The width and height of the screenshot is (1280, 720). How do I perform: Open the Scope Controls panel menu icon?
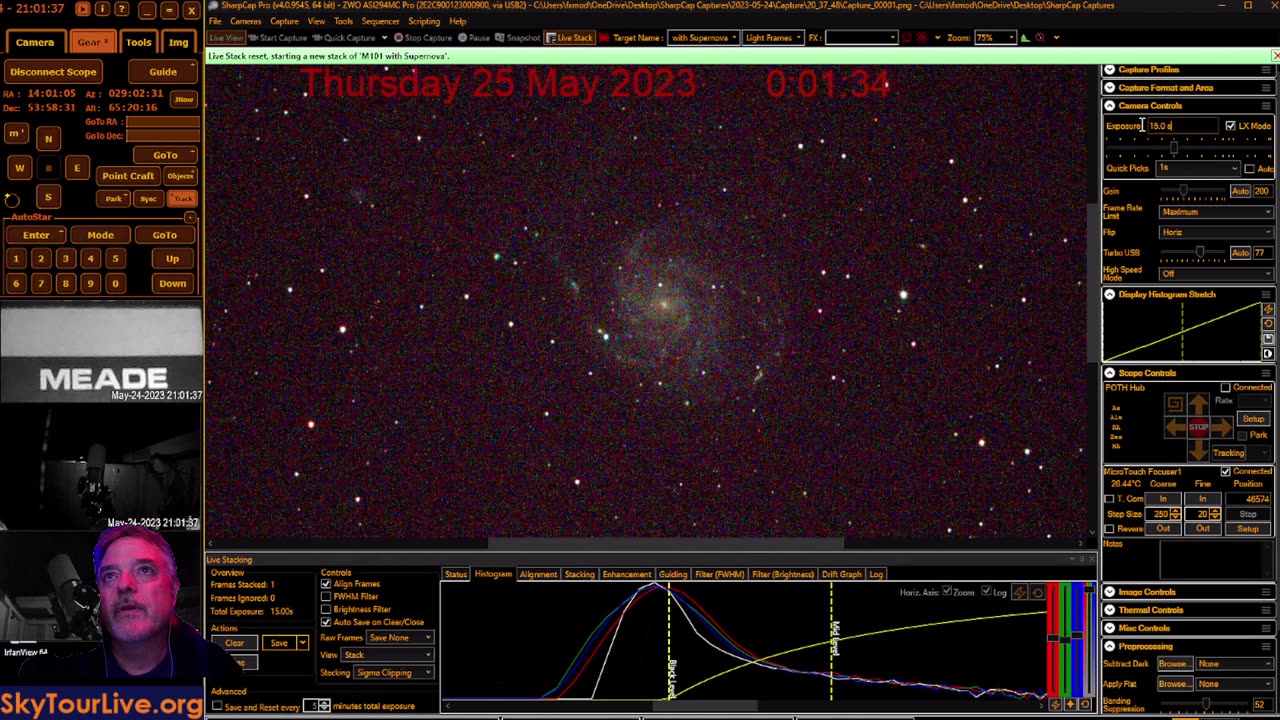pos(1266,373)
